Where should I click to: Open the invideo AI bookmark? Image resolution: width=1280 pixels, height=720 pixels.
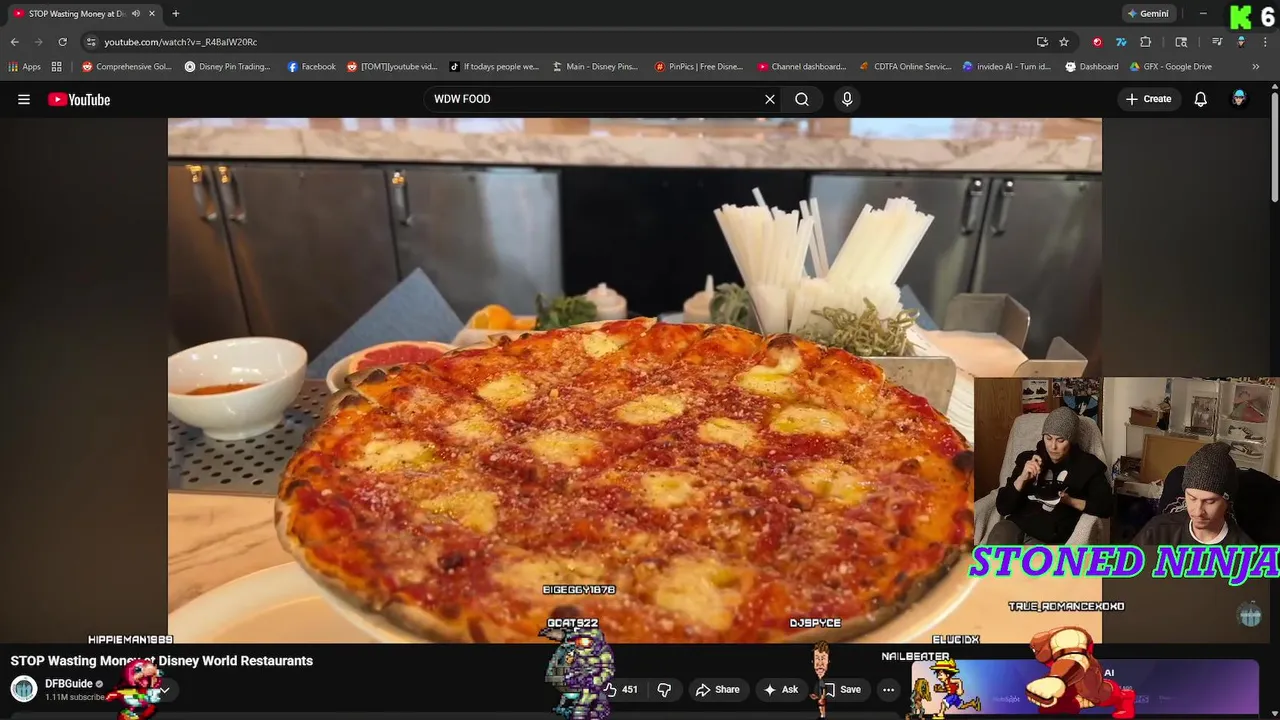point(1007,67)
